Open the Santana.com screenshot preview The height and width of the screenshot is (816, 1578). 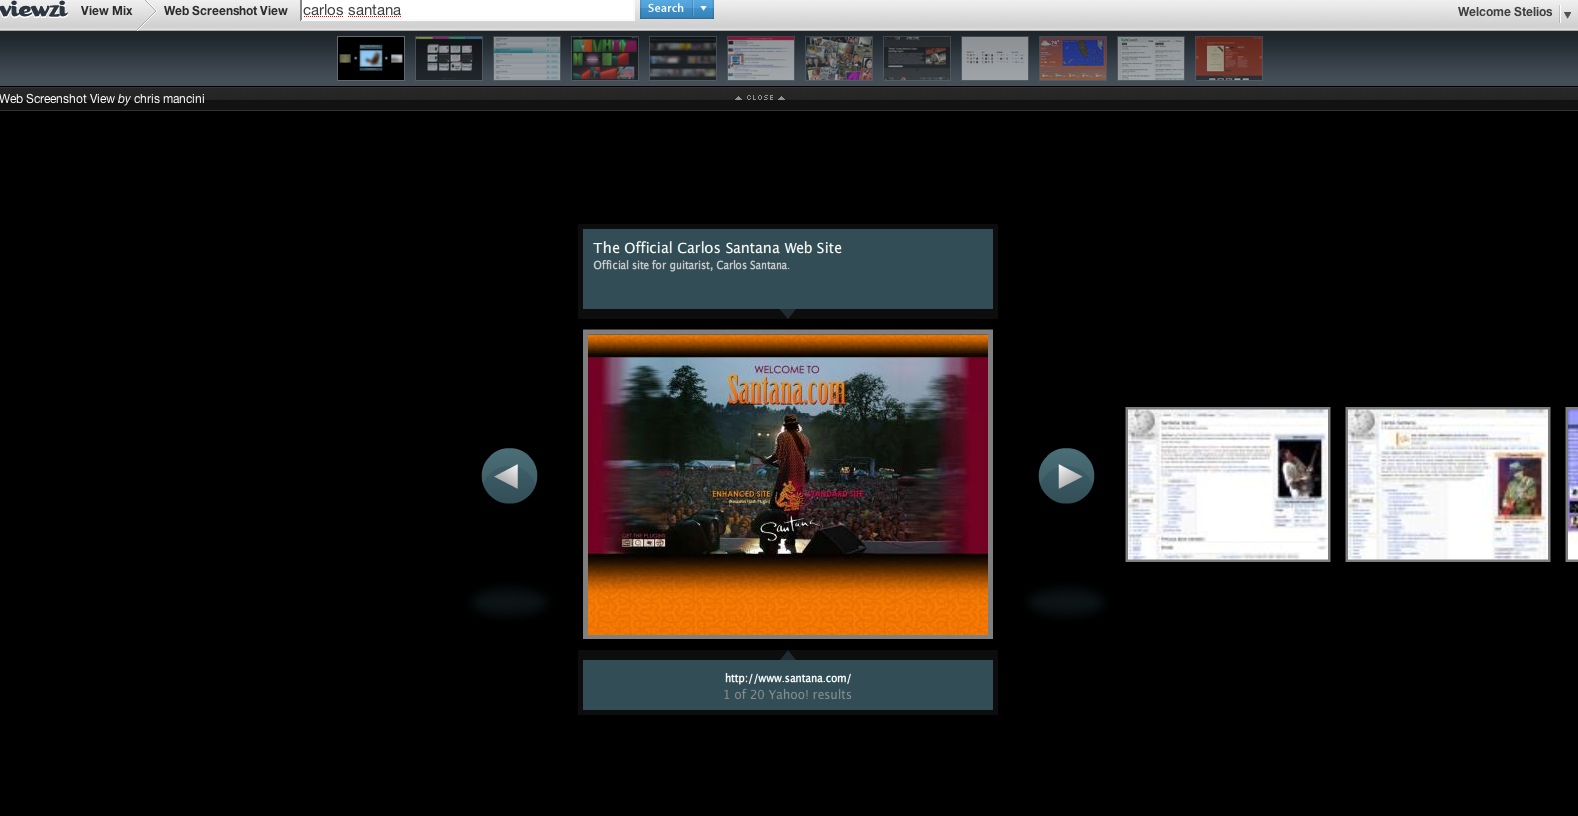pos(788,484)
